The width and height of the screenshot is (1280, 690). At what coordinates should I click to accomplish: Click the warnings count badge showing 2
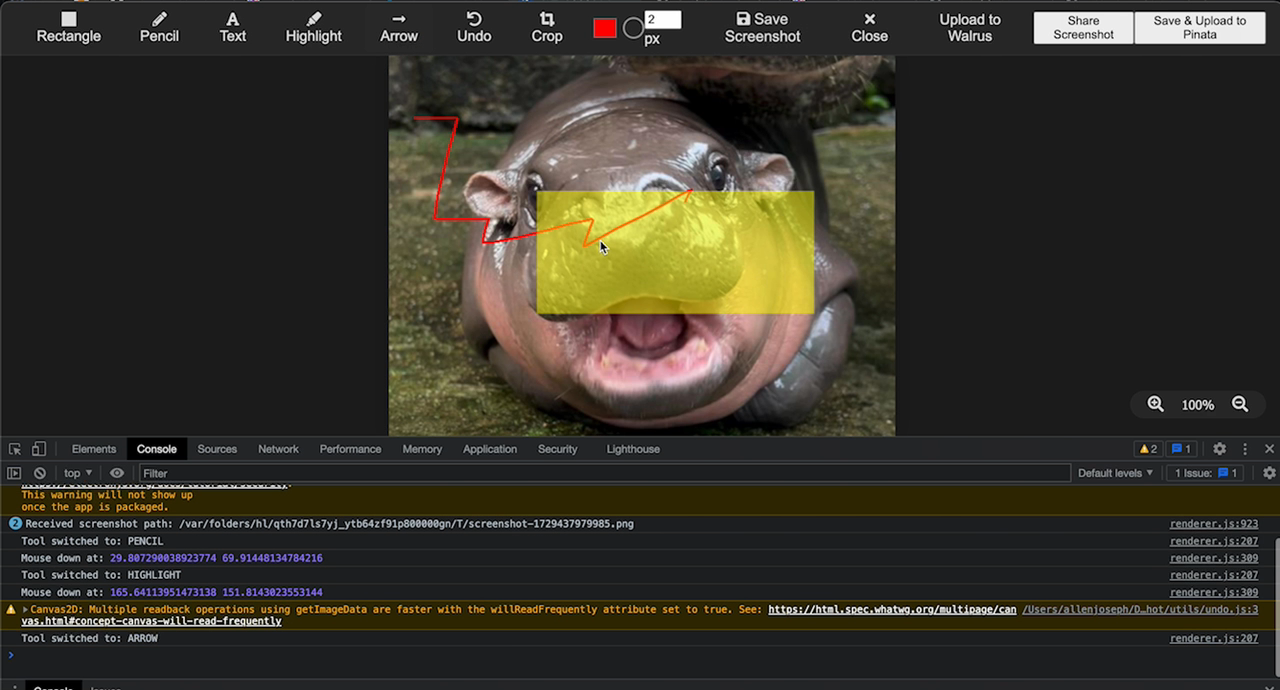pos(1148,449)
